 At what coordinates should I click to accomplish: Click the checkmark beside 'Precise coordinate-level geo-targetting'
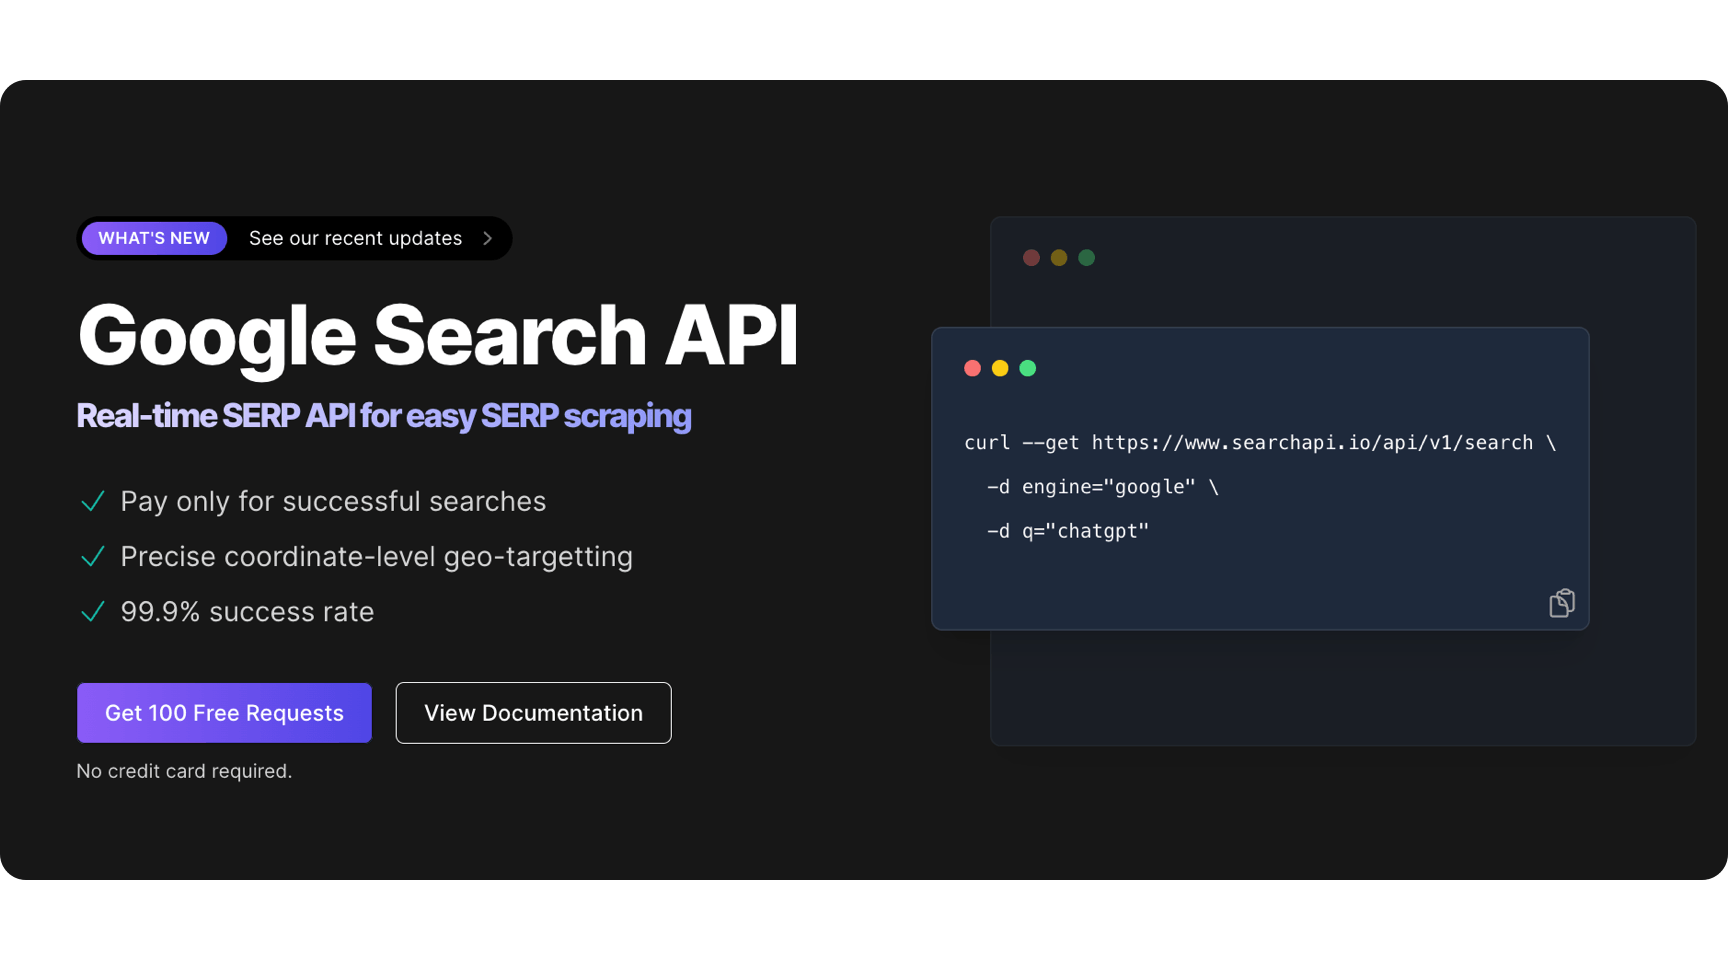tap(93, 556)
